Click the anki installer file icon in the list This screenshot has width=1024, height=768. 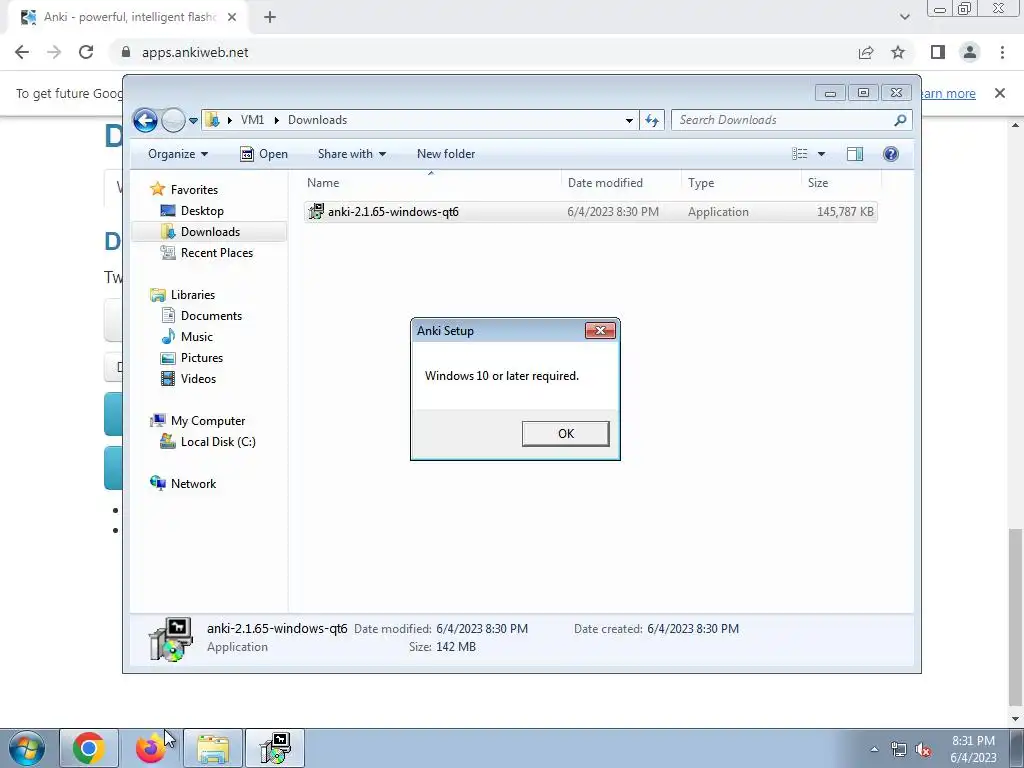click(x=316, y=212)
